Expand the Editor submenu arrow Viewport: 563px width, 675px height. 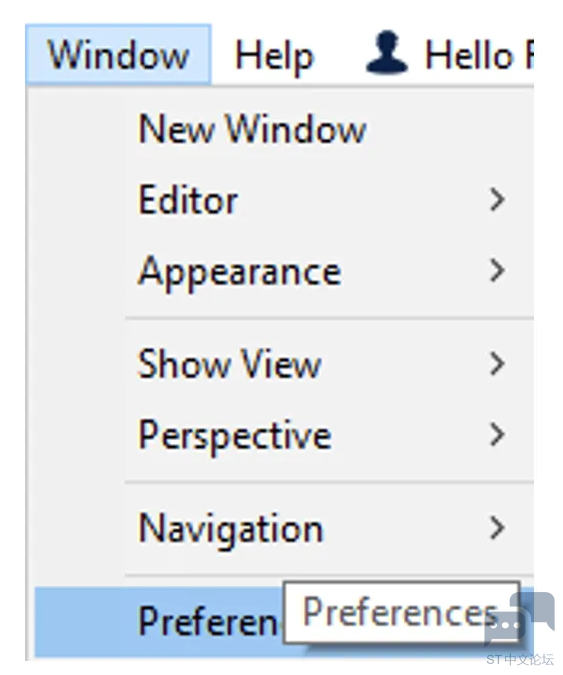pyautogui.click(x=497, y=200)
